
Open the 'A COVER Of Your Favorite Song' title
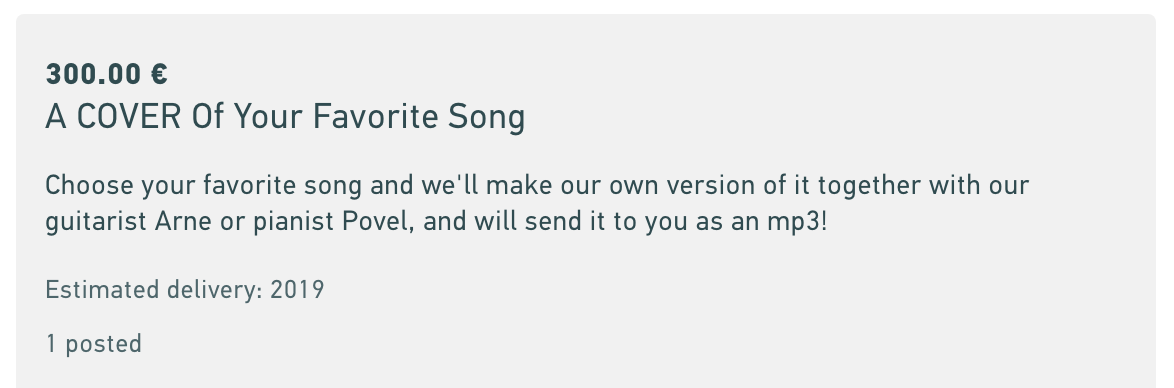tap(285, 117)
